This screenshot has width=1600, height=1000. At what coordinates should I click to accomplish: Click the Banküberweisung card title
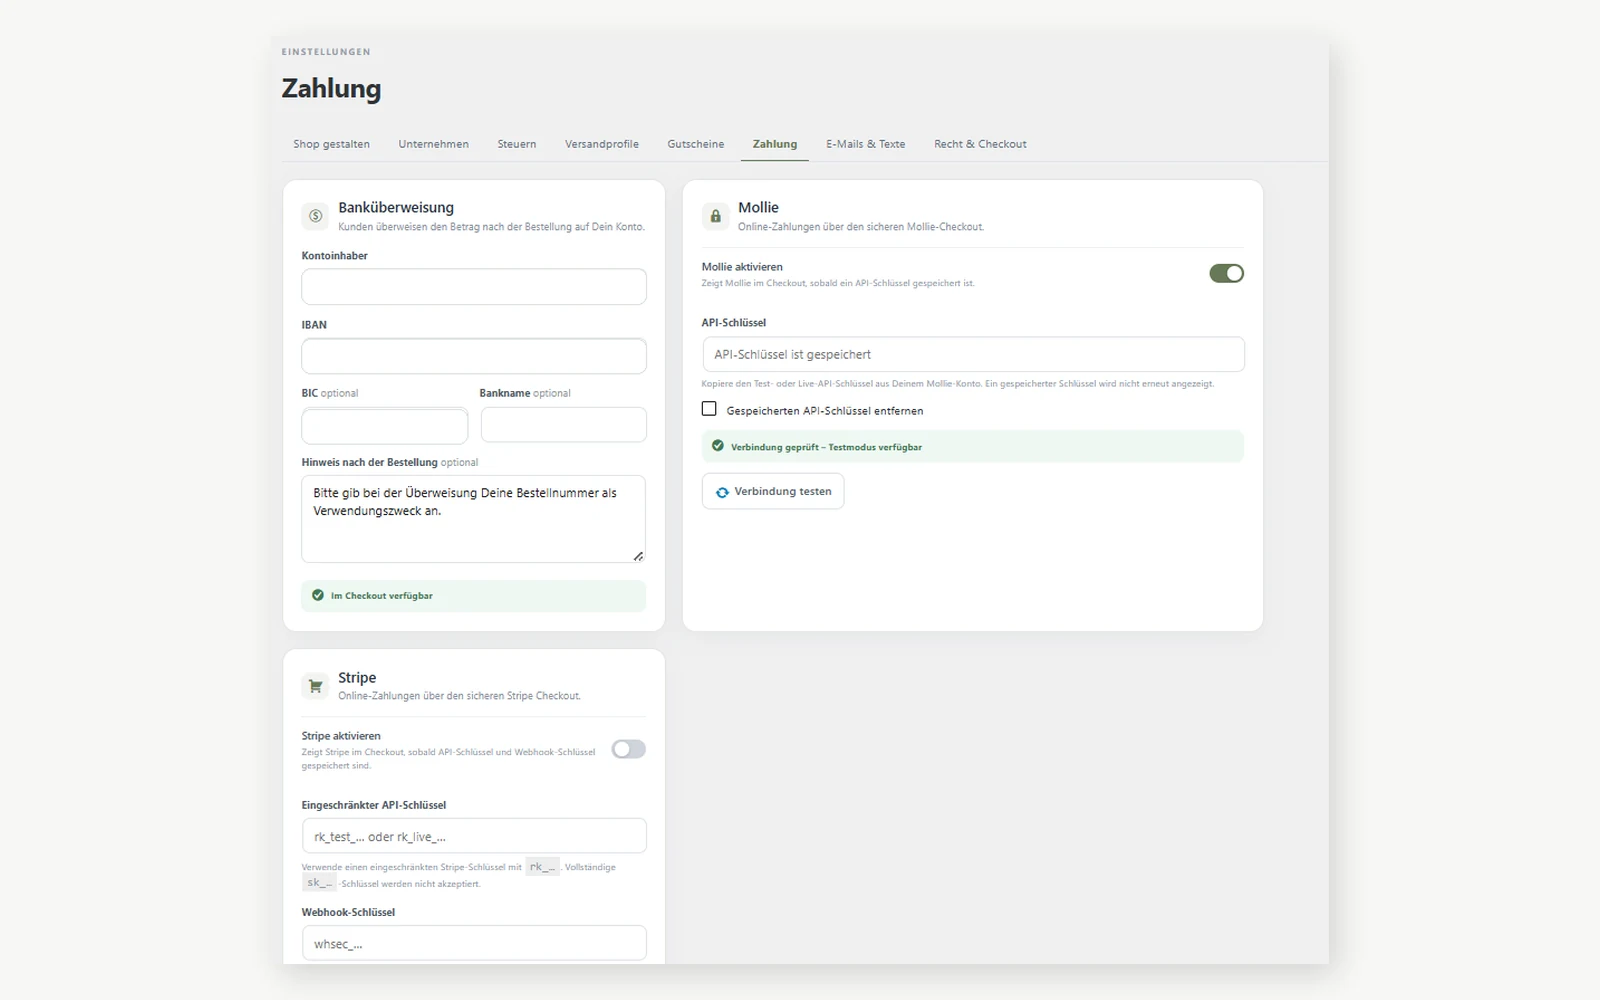(396, 207)
